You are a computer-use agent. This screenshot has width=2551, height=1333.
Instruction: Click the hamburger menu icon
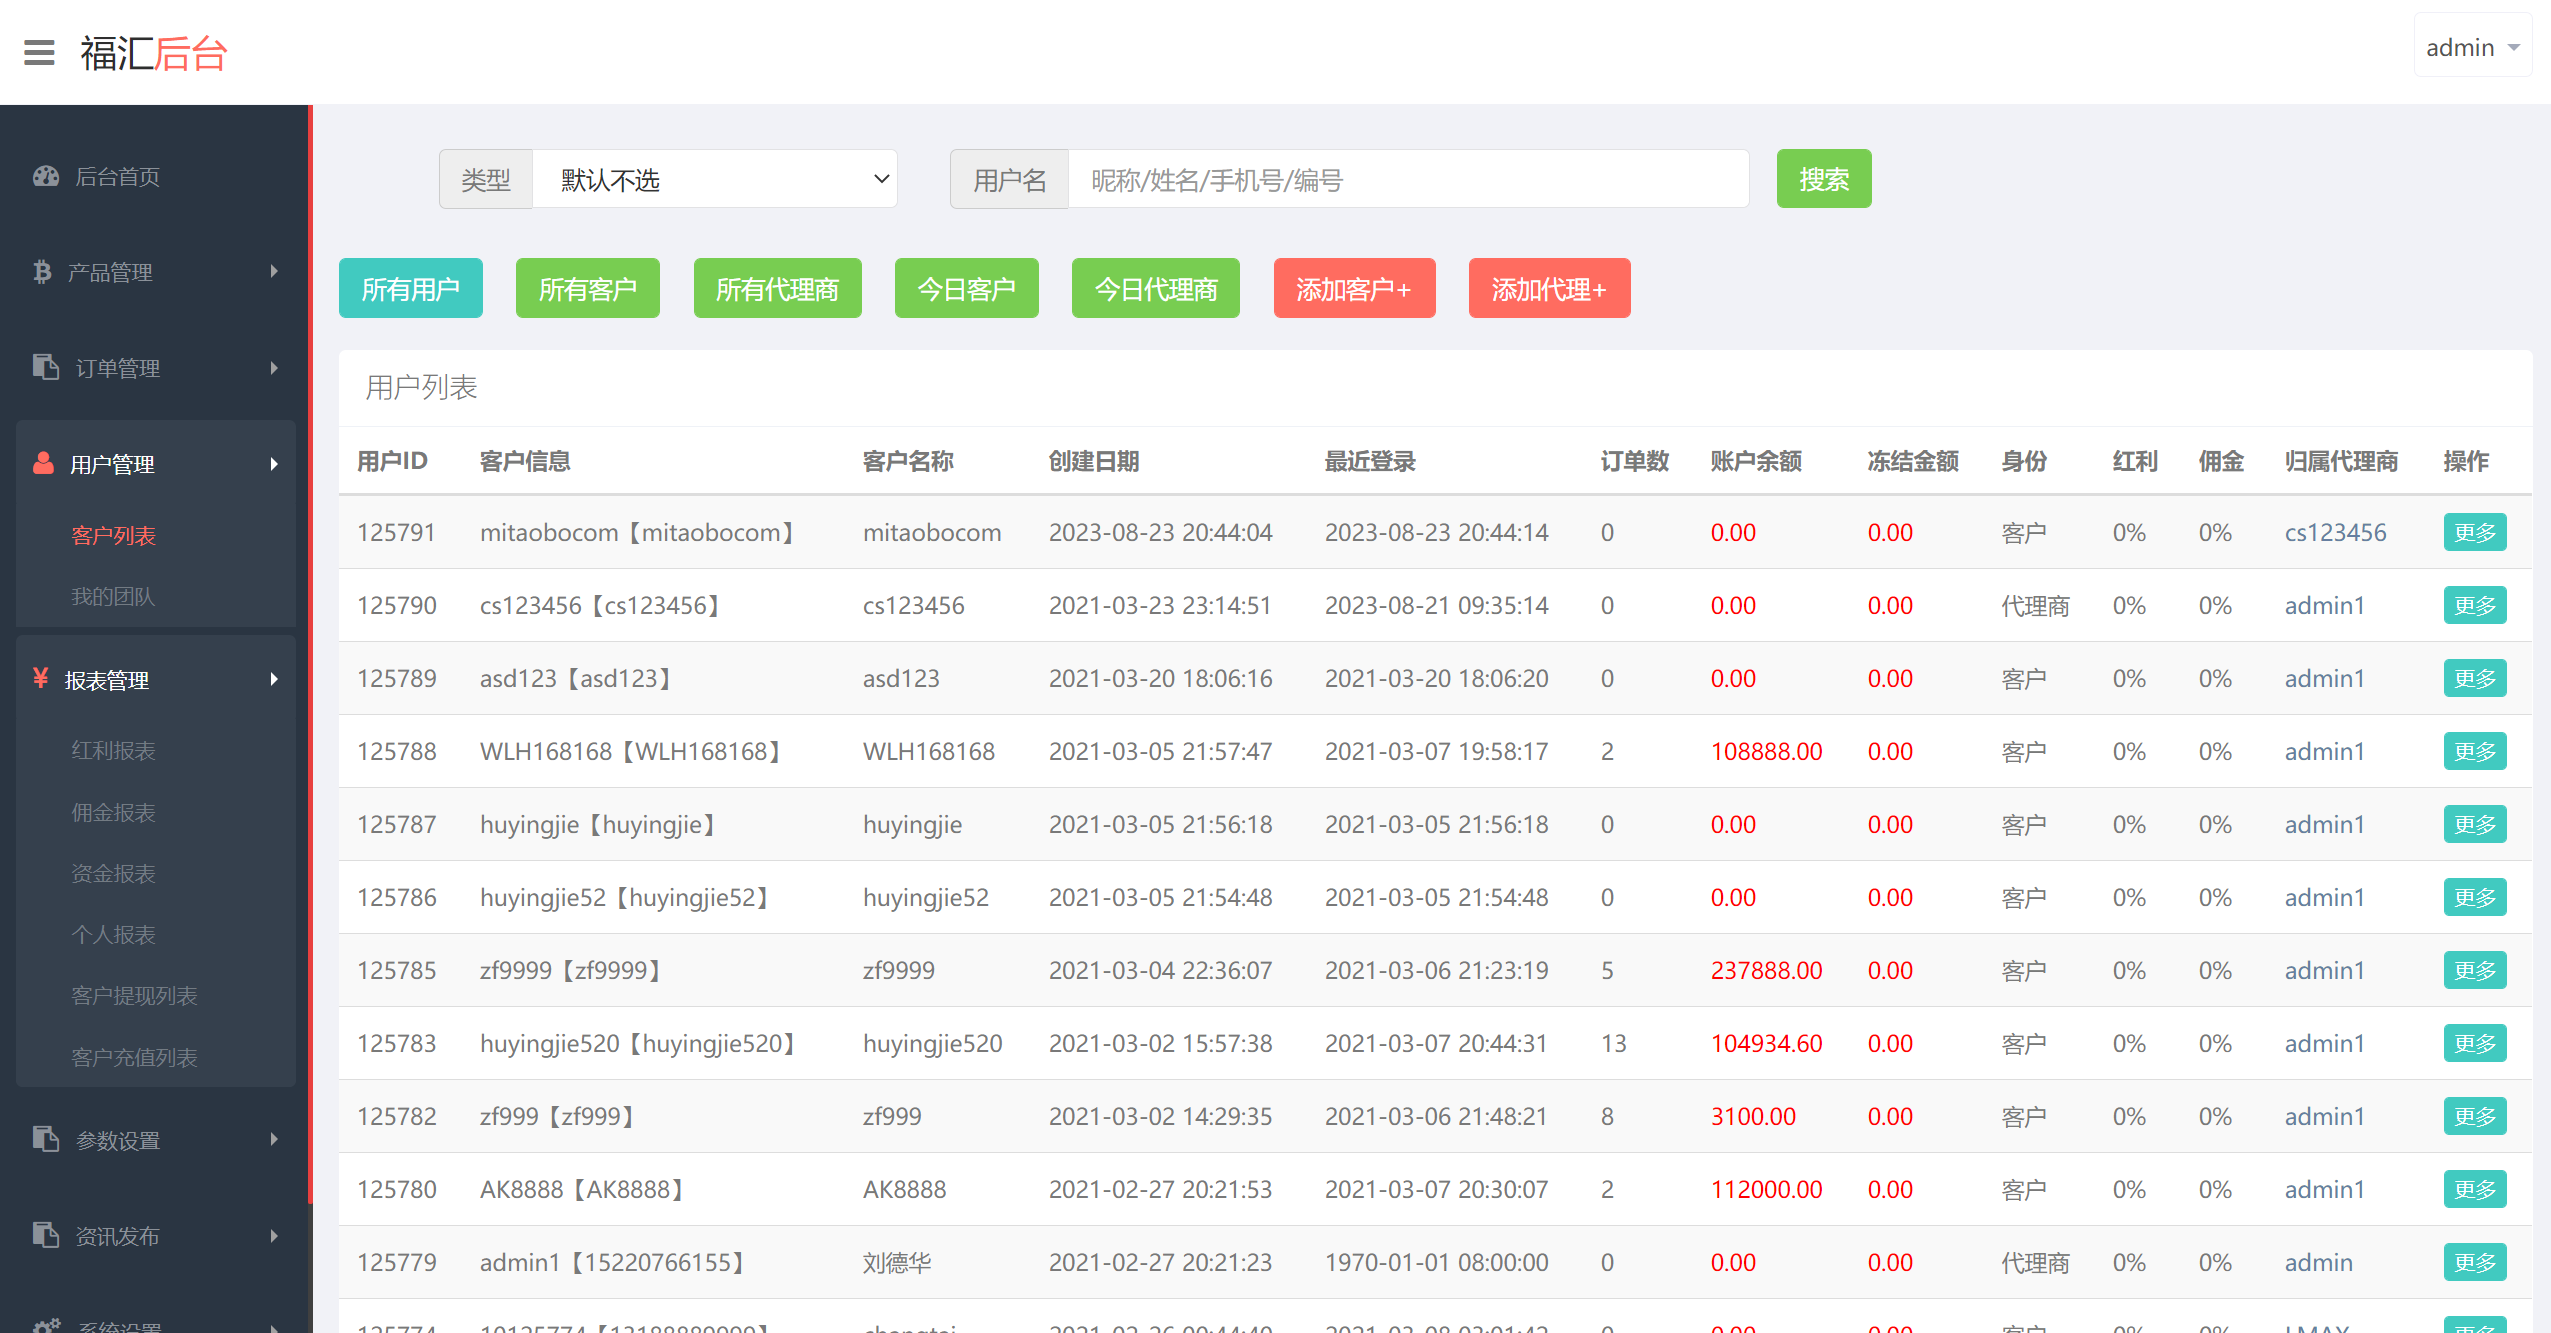click(39, 52)
